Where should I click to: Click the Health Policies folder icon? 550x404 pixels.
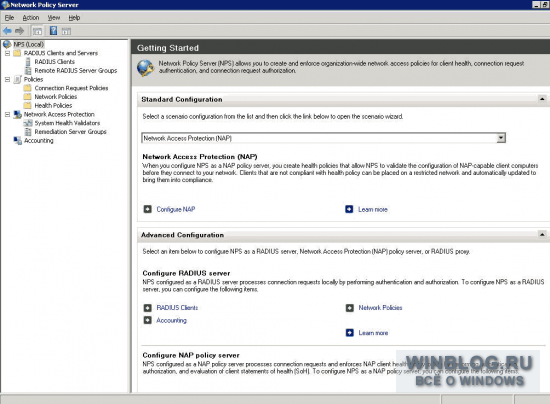tap(28, 106)
